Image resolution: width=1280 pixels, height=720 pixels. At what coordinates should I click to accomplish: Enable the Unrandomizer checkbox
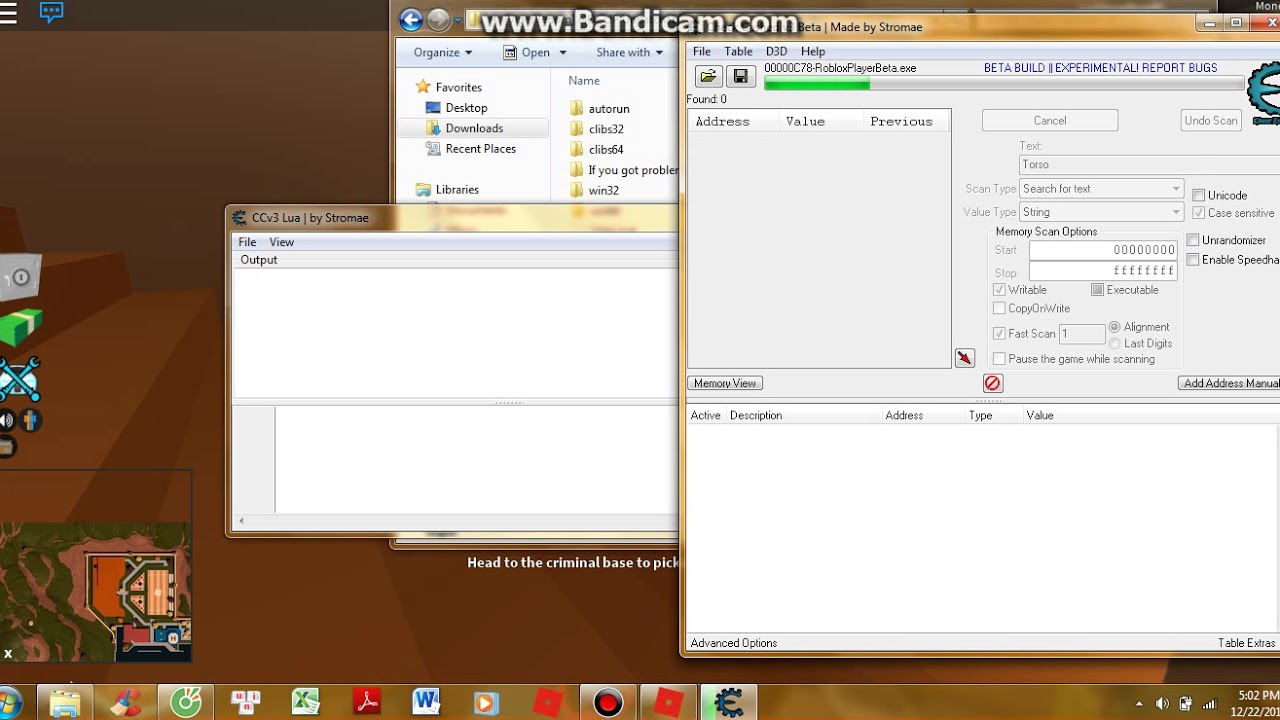tap(1193, 240)
